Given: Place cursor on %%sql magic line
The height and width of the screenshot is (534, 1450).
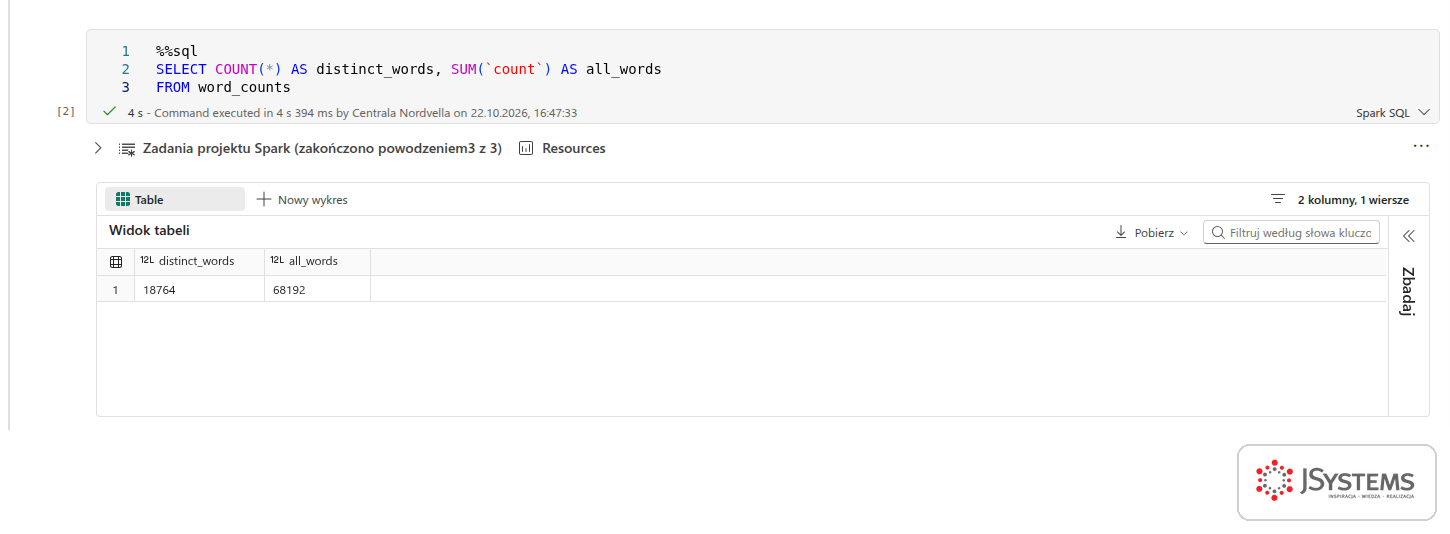Looking at the screenshot, I should pyautogui.click(x=177, y=51).
